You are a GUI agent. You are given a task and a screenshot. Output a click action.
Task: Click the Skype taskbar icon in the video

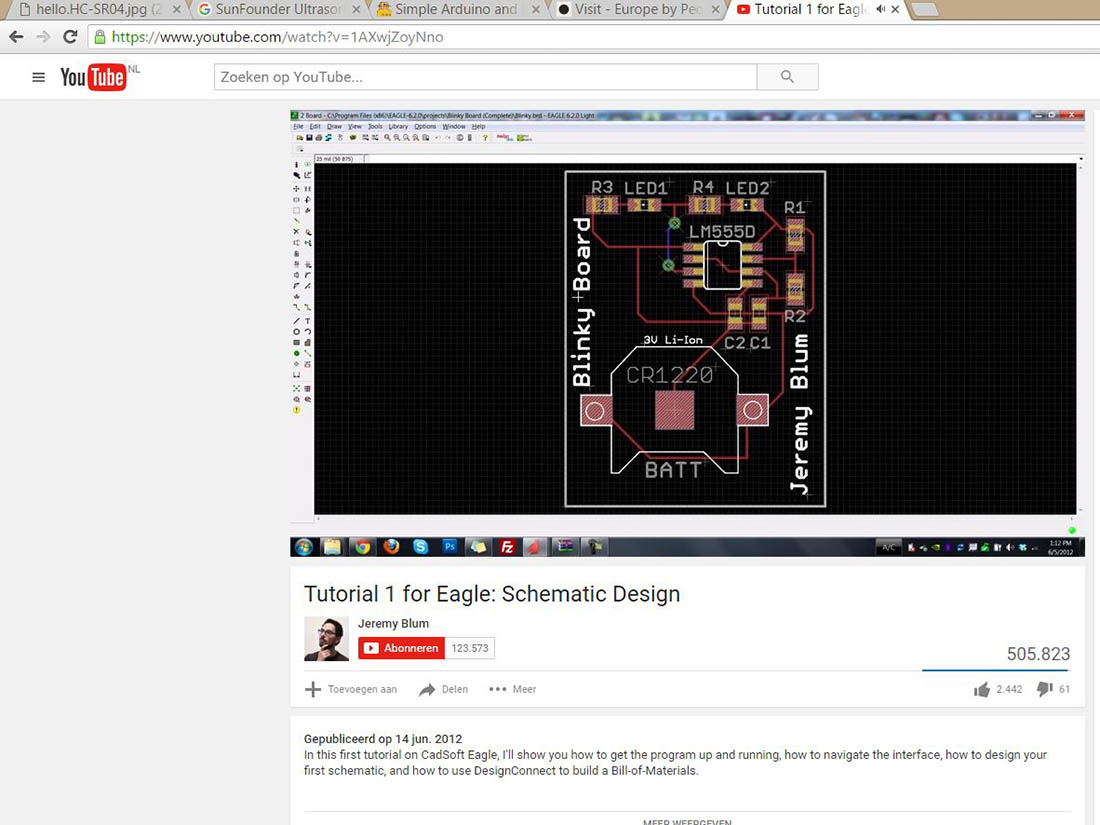420,547
